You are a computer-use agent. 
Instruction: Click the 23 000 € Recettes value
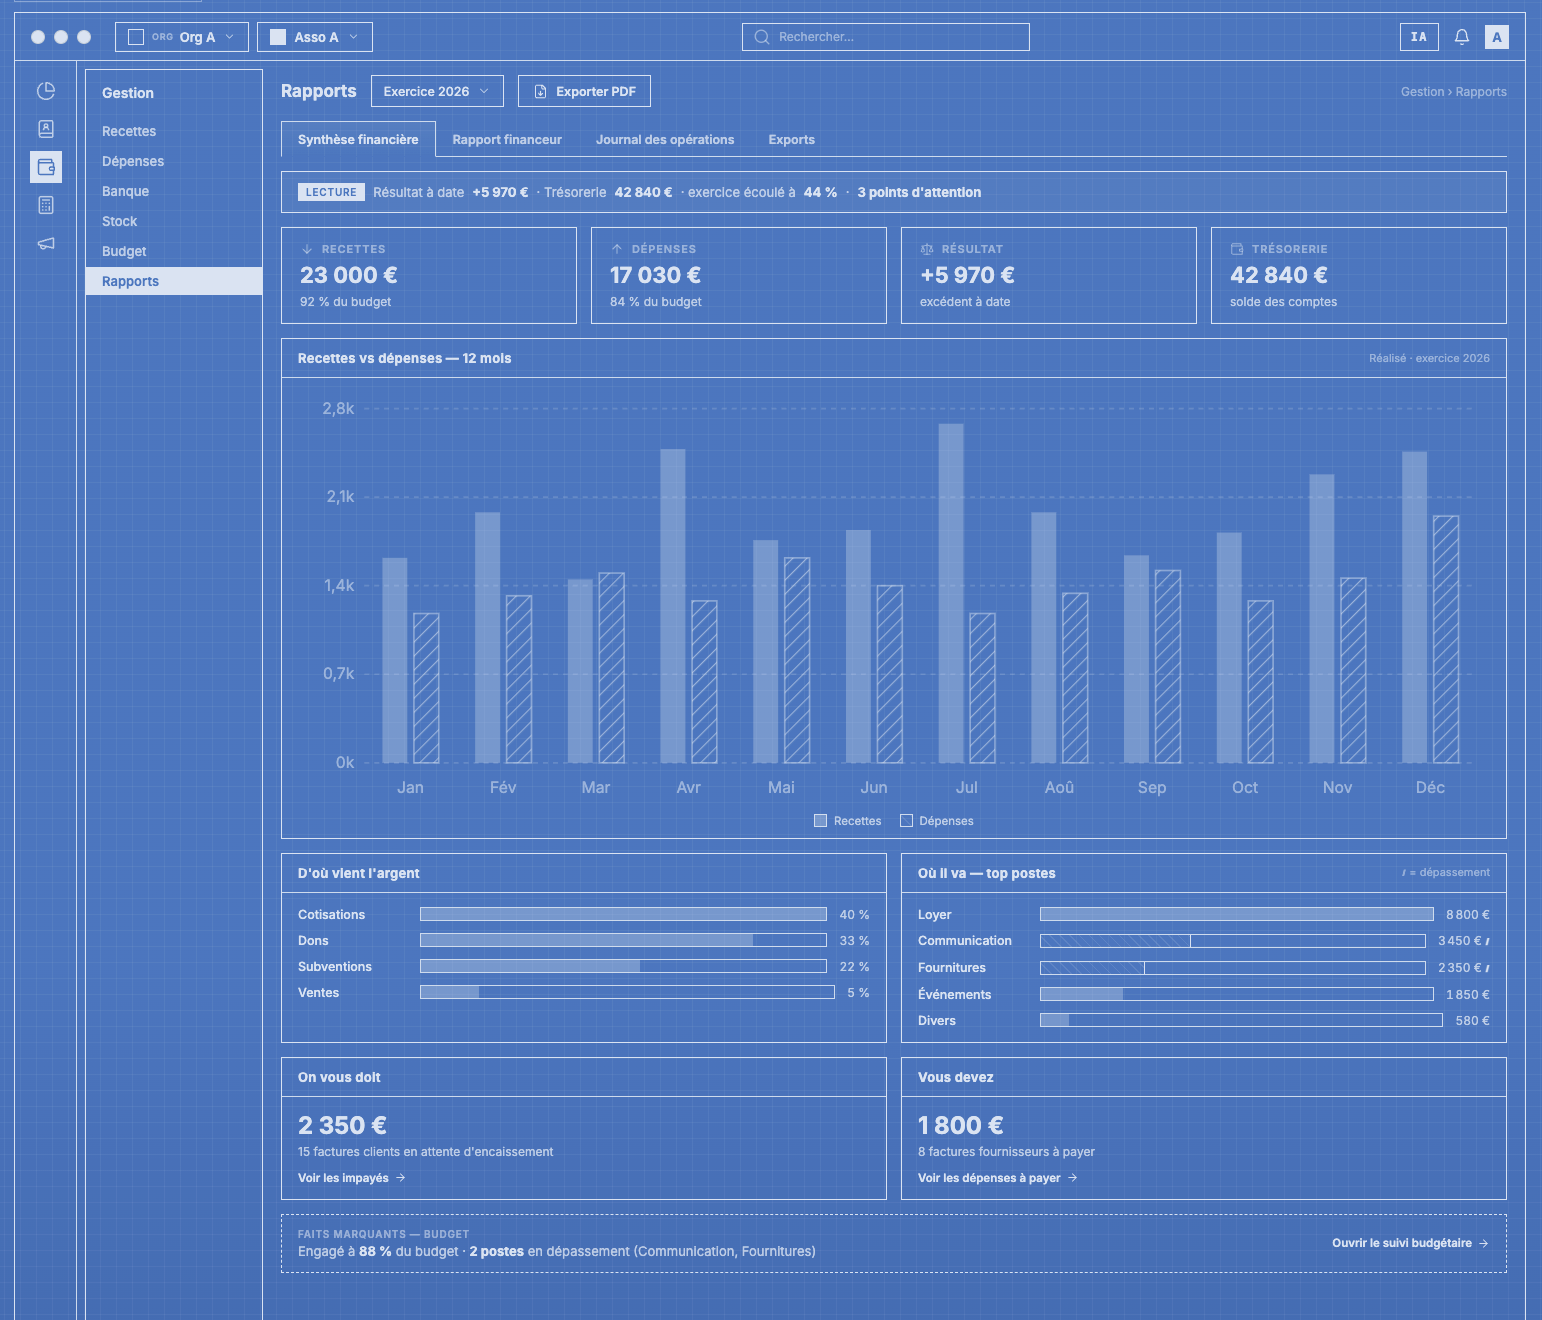349,275
